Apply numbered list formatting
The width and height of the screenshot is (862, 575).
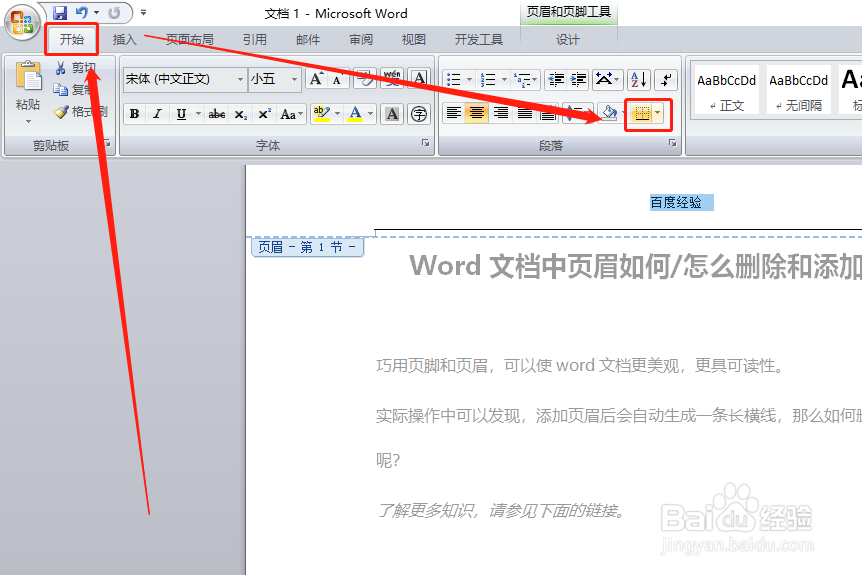(x=488, y=80)
